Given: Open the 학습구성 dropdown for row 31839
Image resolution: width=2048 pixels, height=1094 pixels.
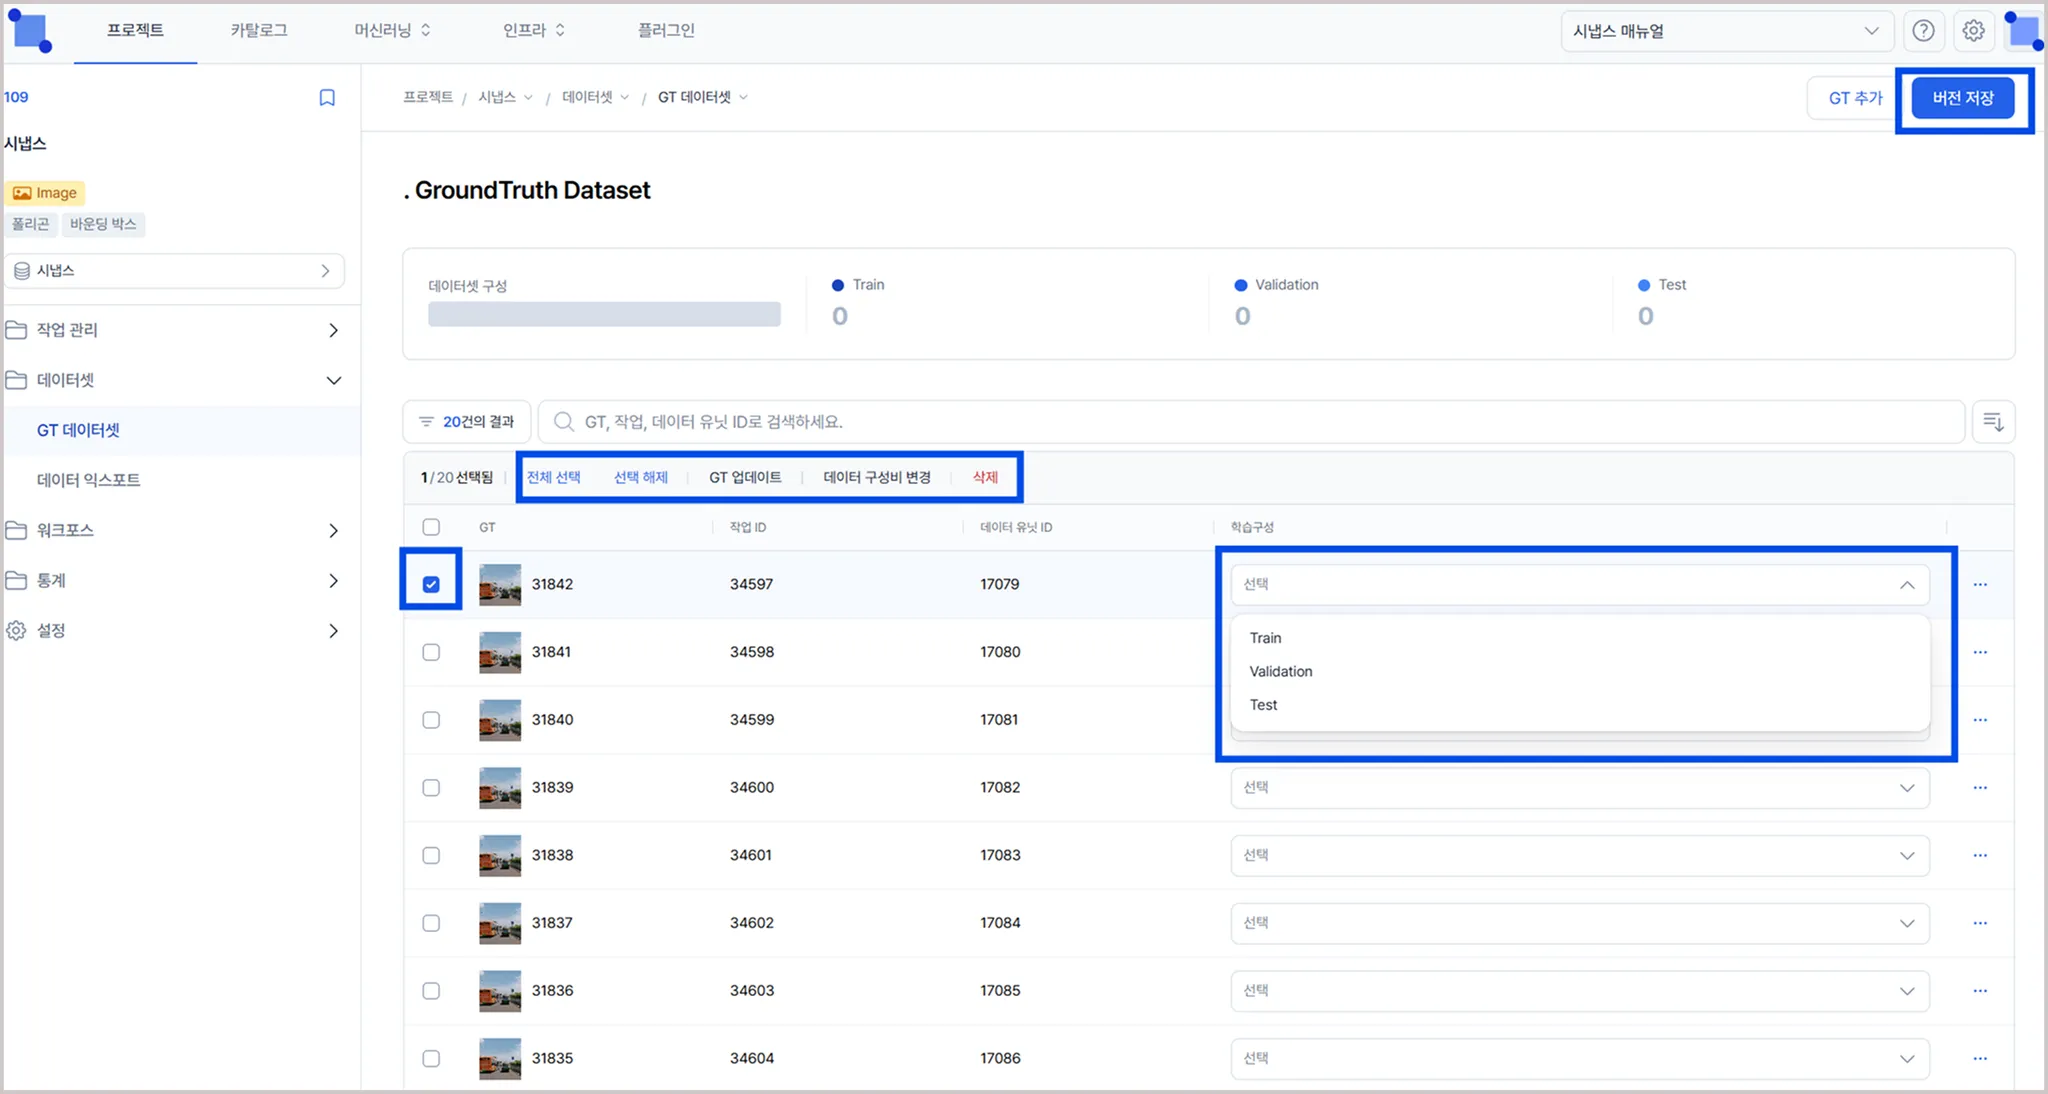Looking at the screenshot, I should (x=1579, y=788).
